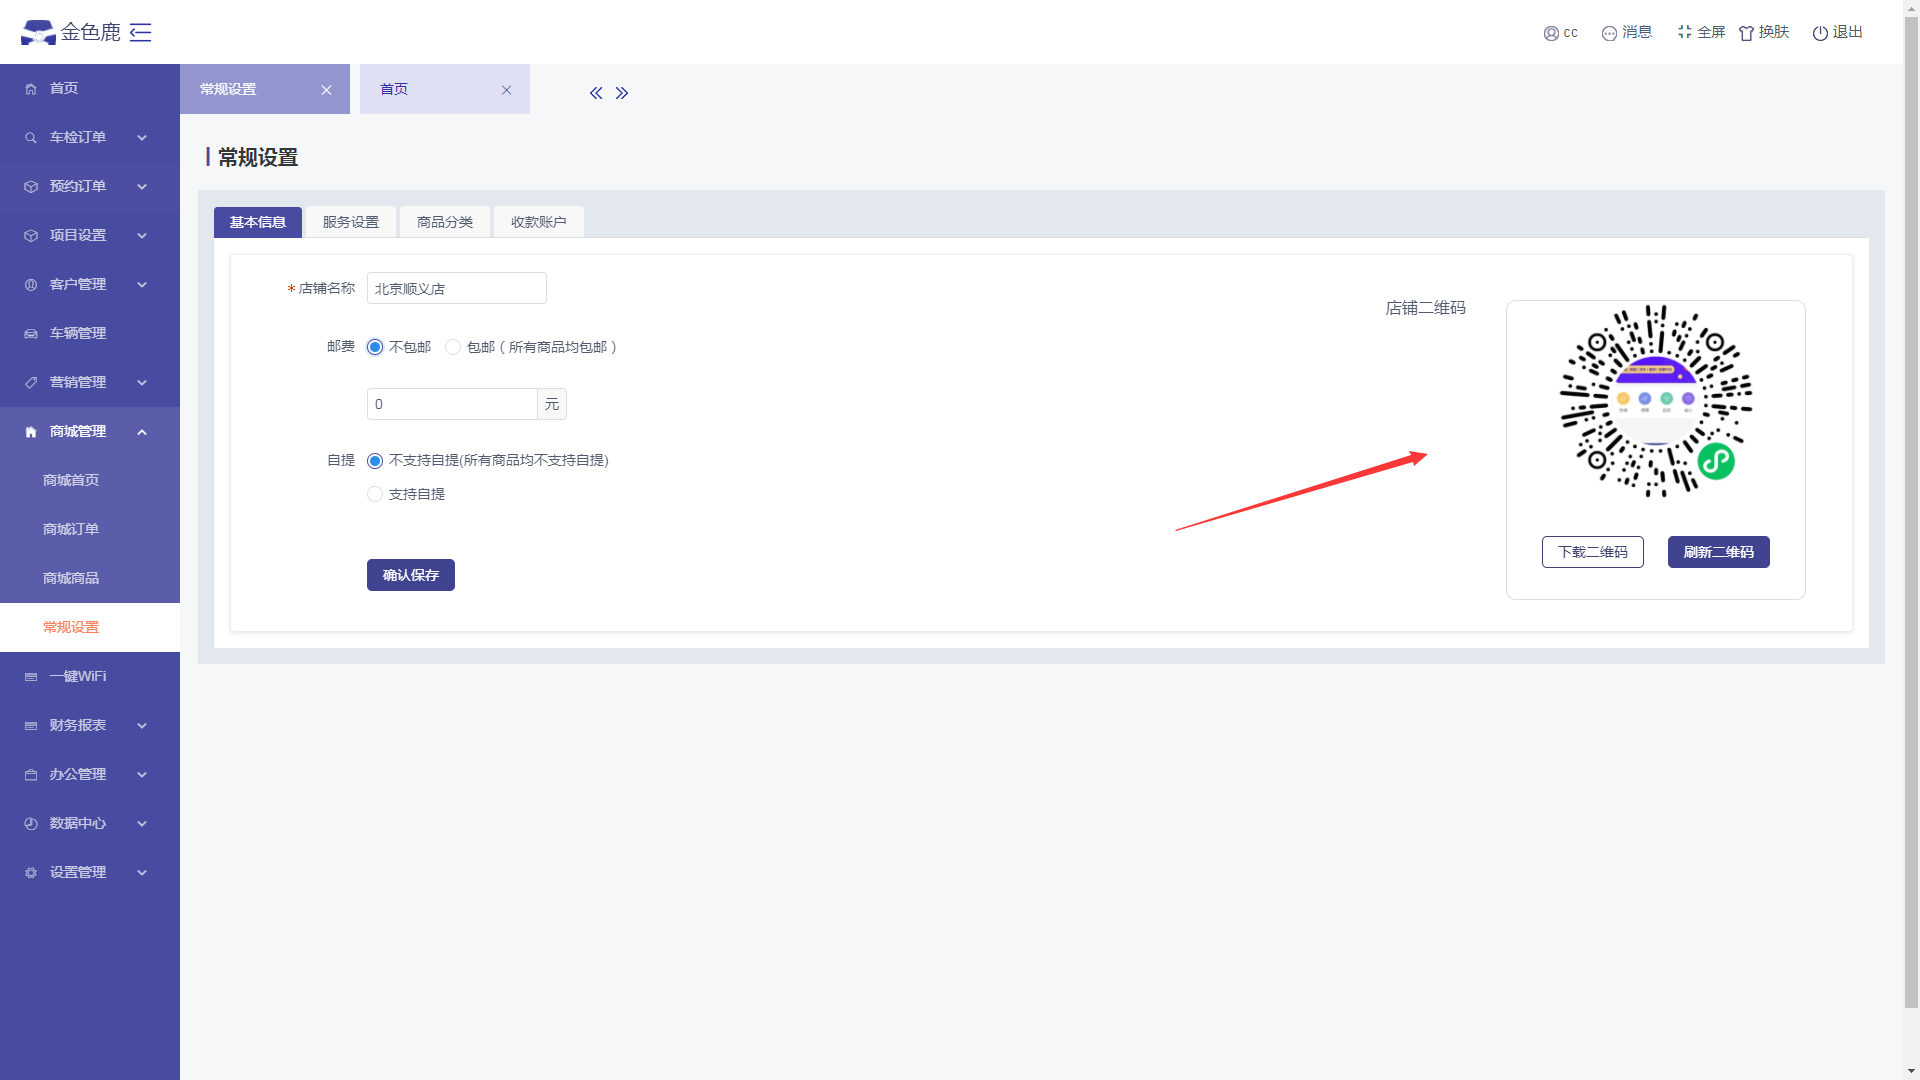Viewport: 1920px width, 1080px height.
Task: Expand the 客户管理 menu chevron
Action: pyautogui.click(x=142, y=285)
